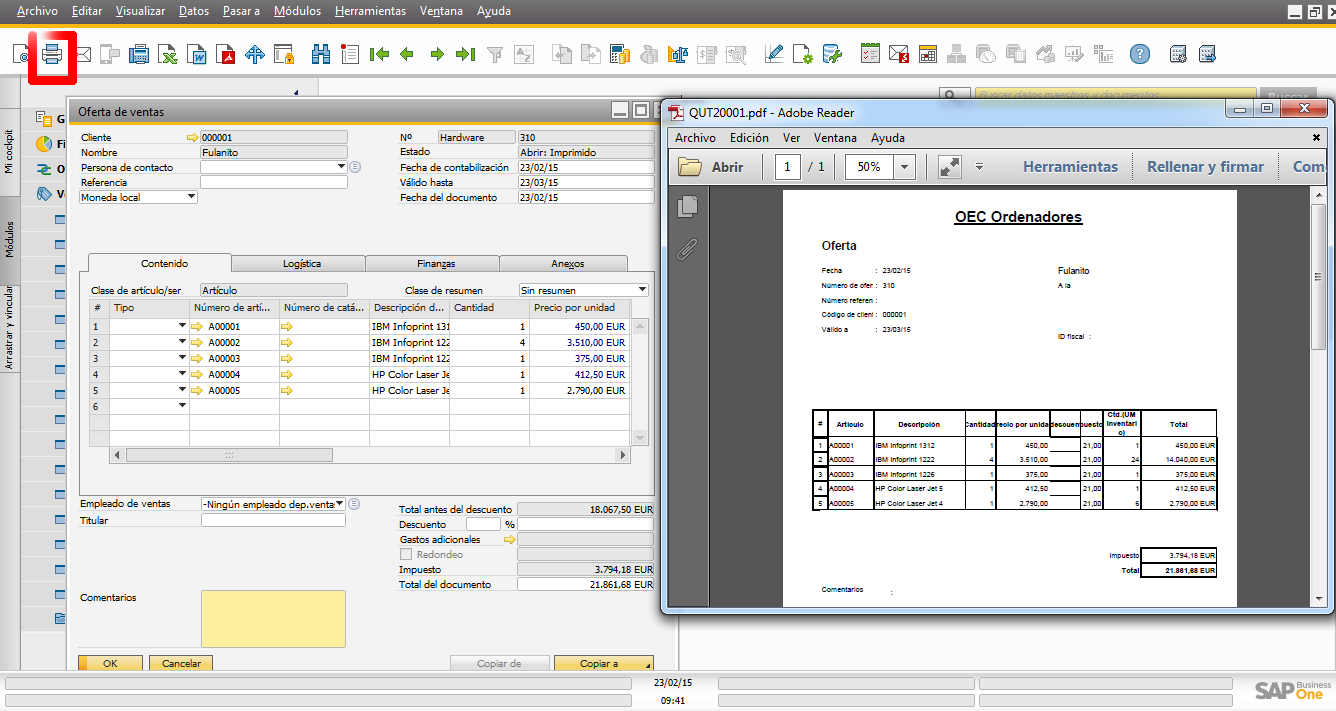Open the Moneda local dropdown

click(x=192, y=197)
